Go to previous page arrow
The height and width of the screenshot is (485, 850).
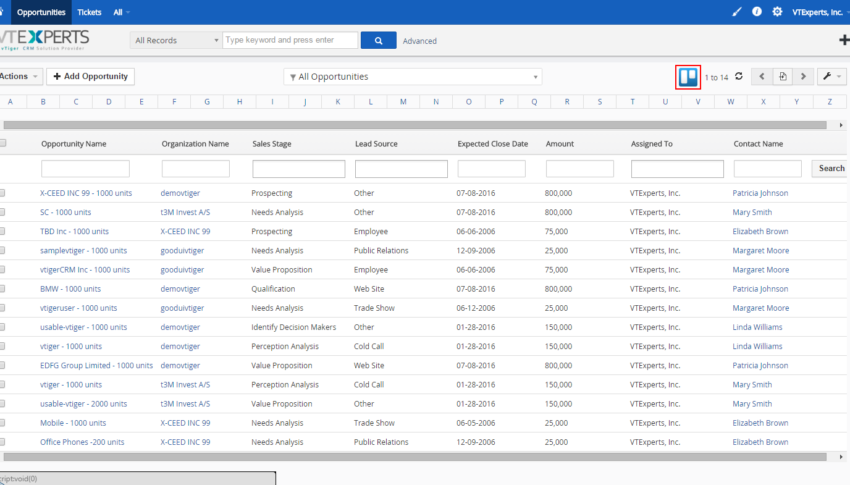762,76
